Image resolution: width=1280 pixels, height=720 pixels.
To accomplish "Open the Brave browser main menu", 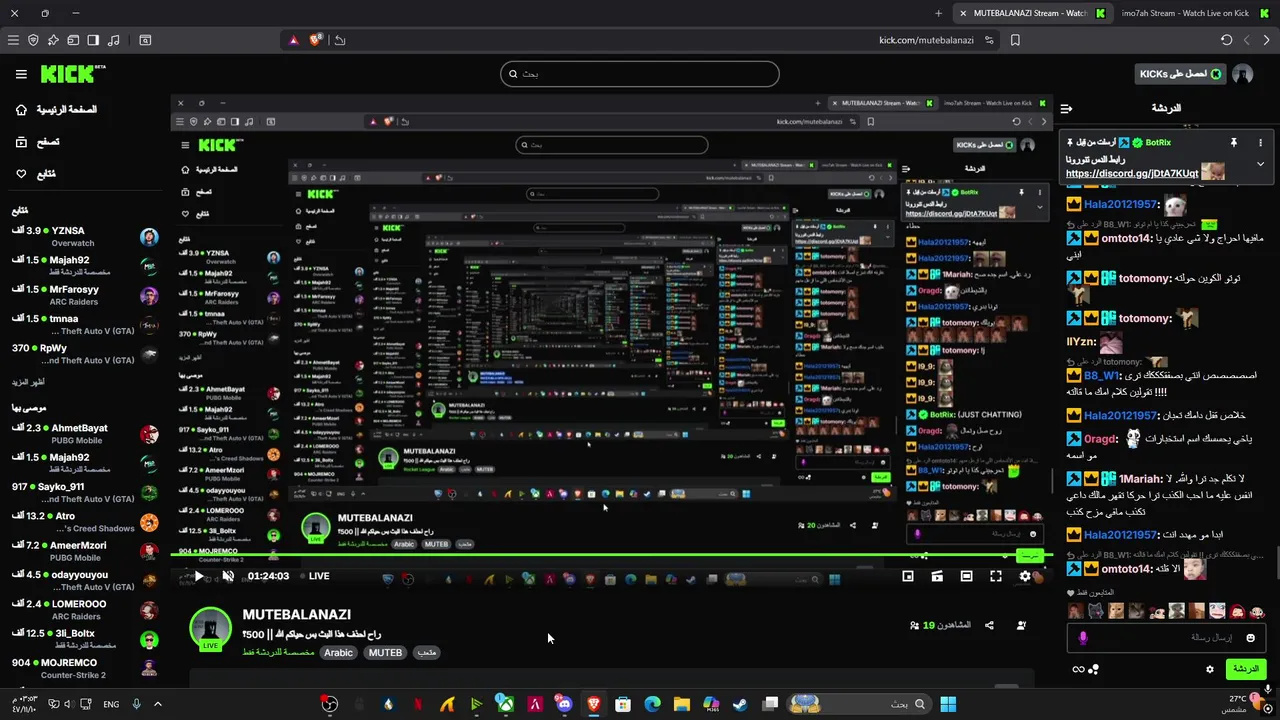I will [x=13, y=40].
